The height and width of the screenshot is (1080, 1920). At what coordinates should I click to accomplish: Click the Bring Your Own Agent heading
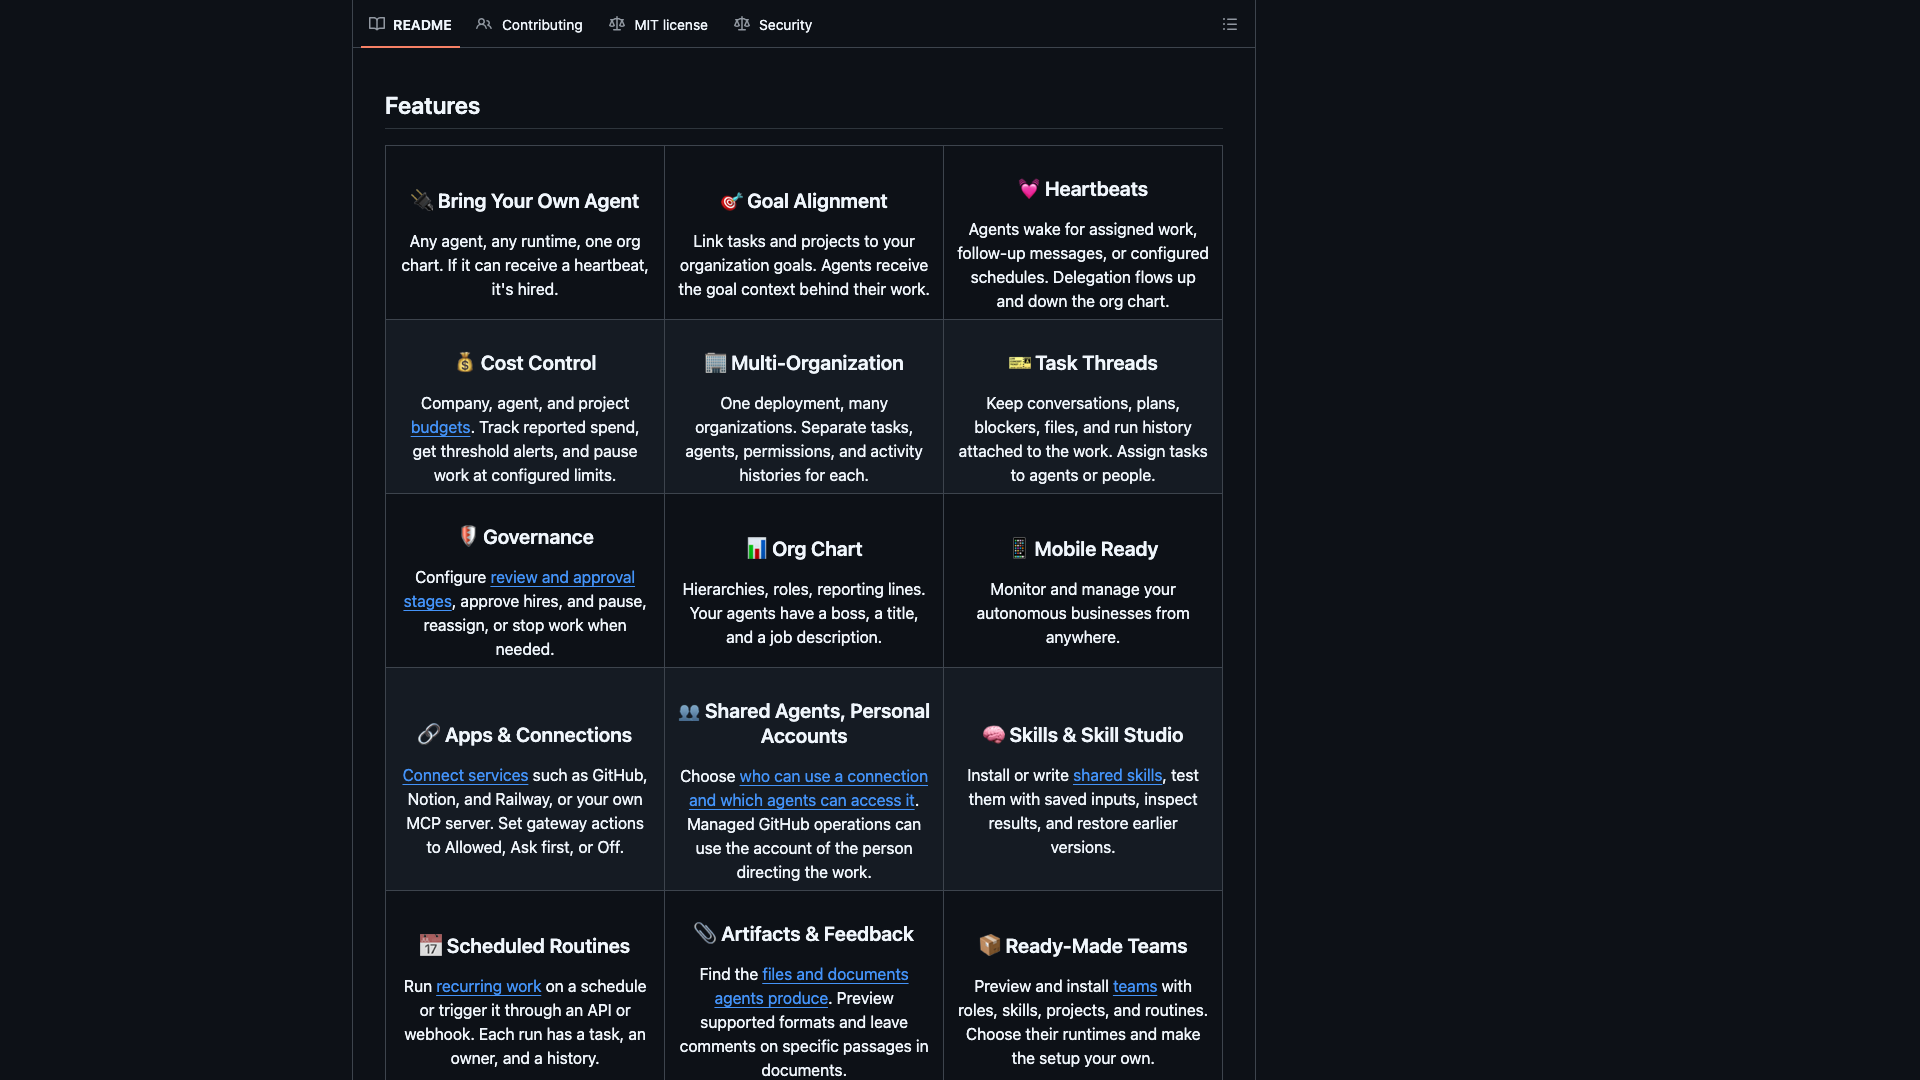(x=538, y=201)
